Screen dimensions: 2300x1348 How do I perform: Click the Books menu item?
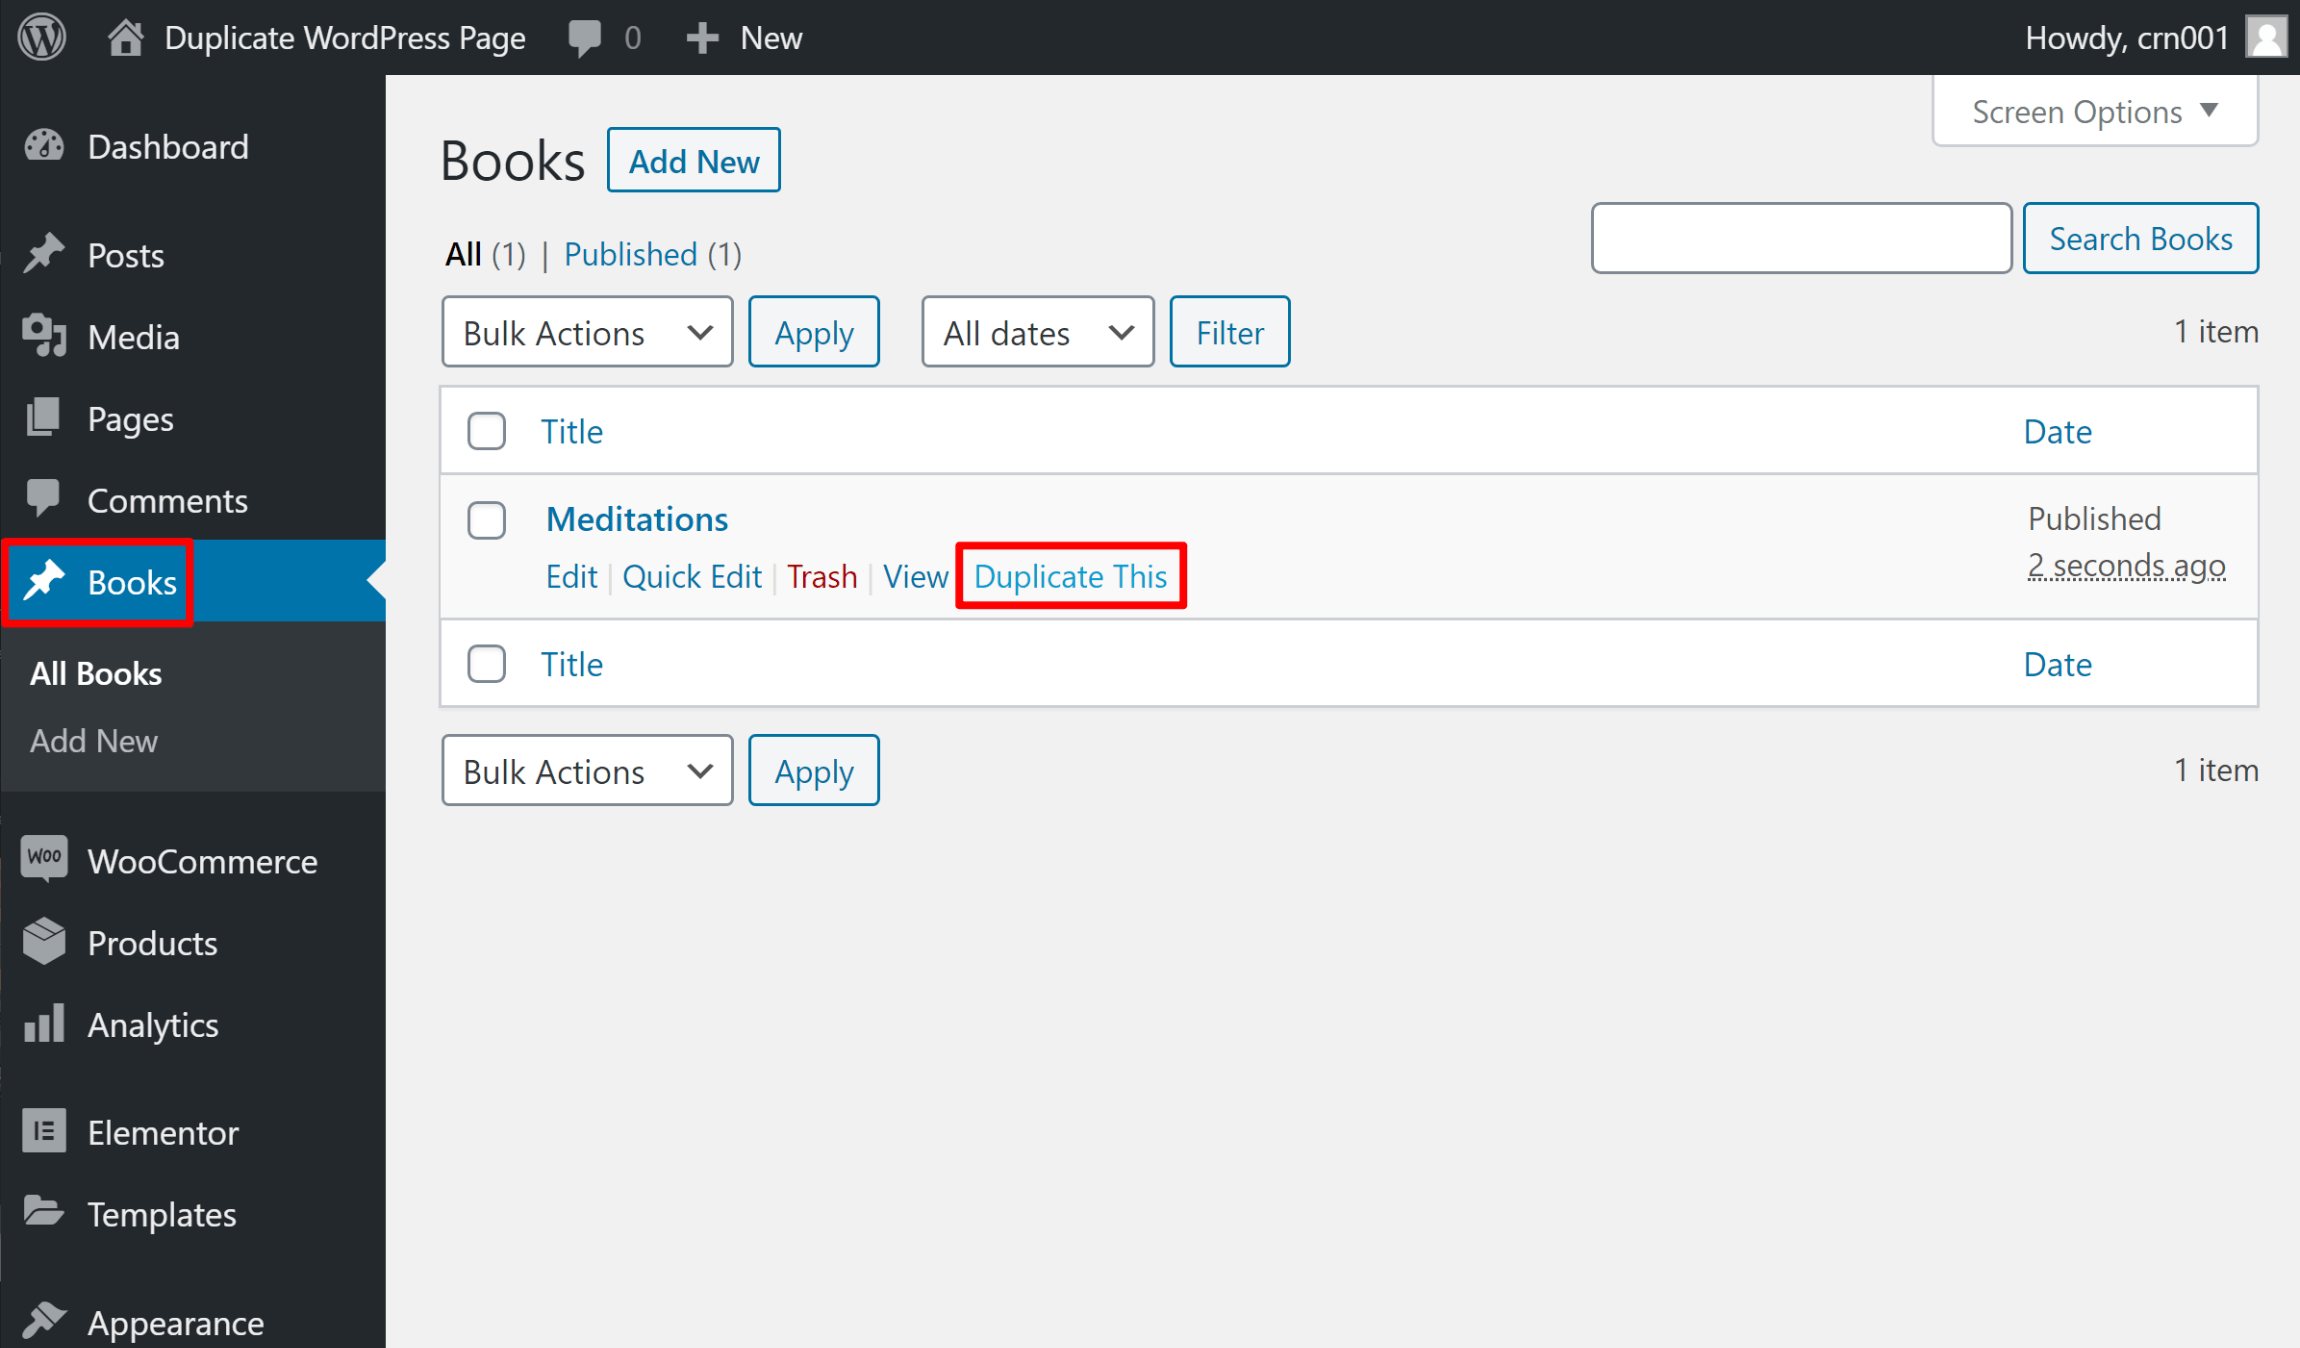132,581
